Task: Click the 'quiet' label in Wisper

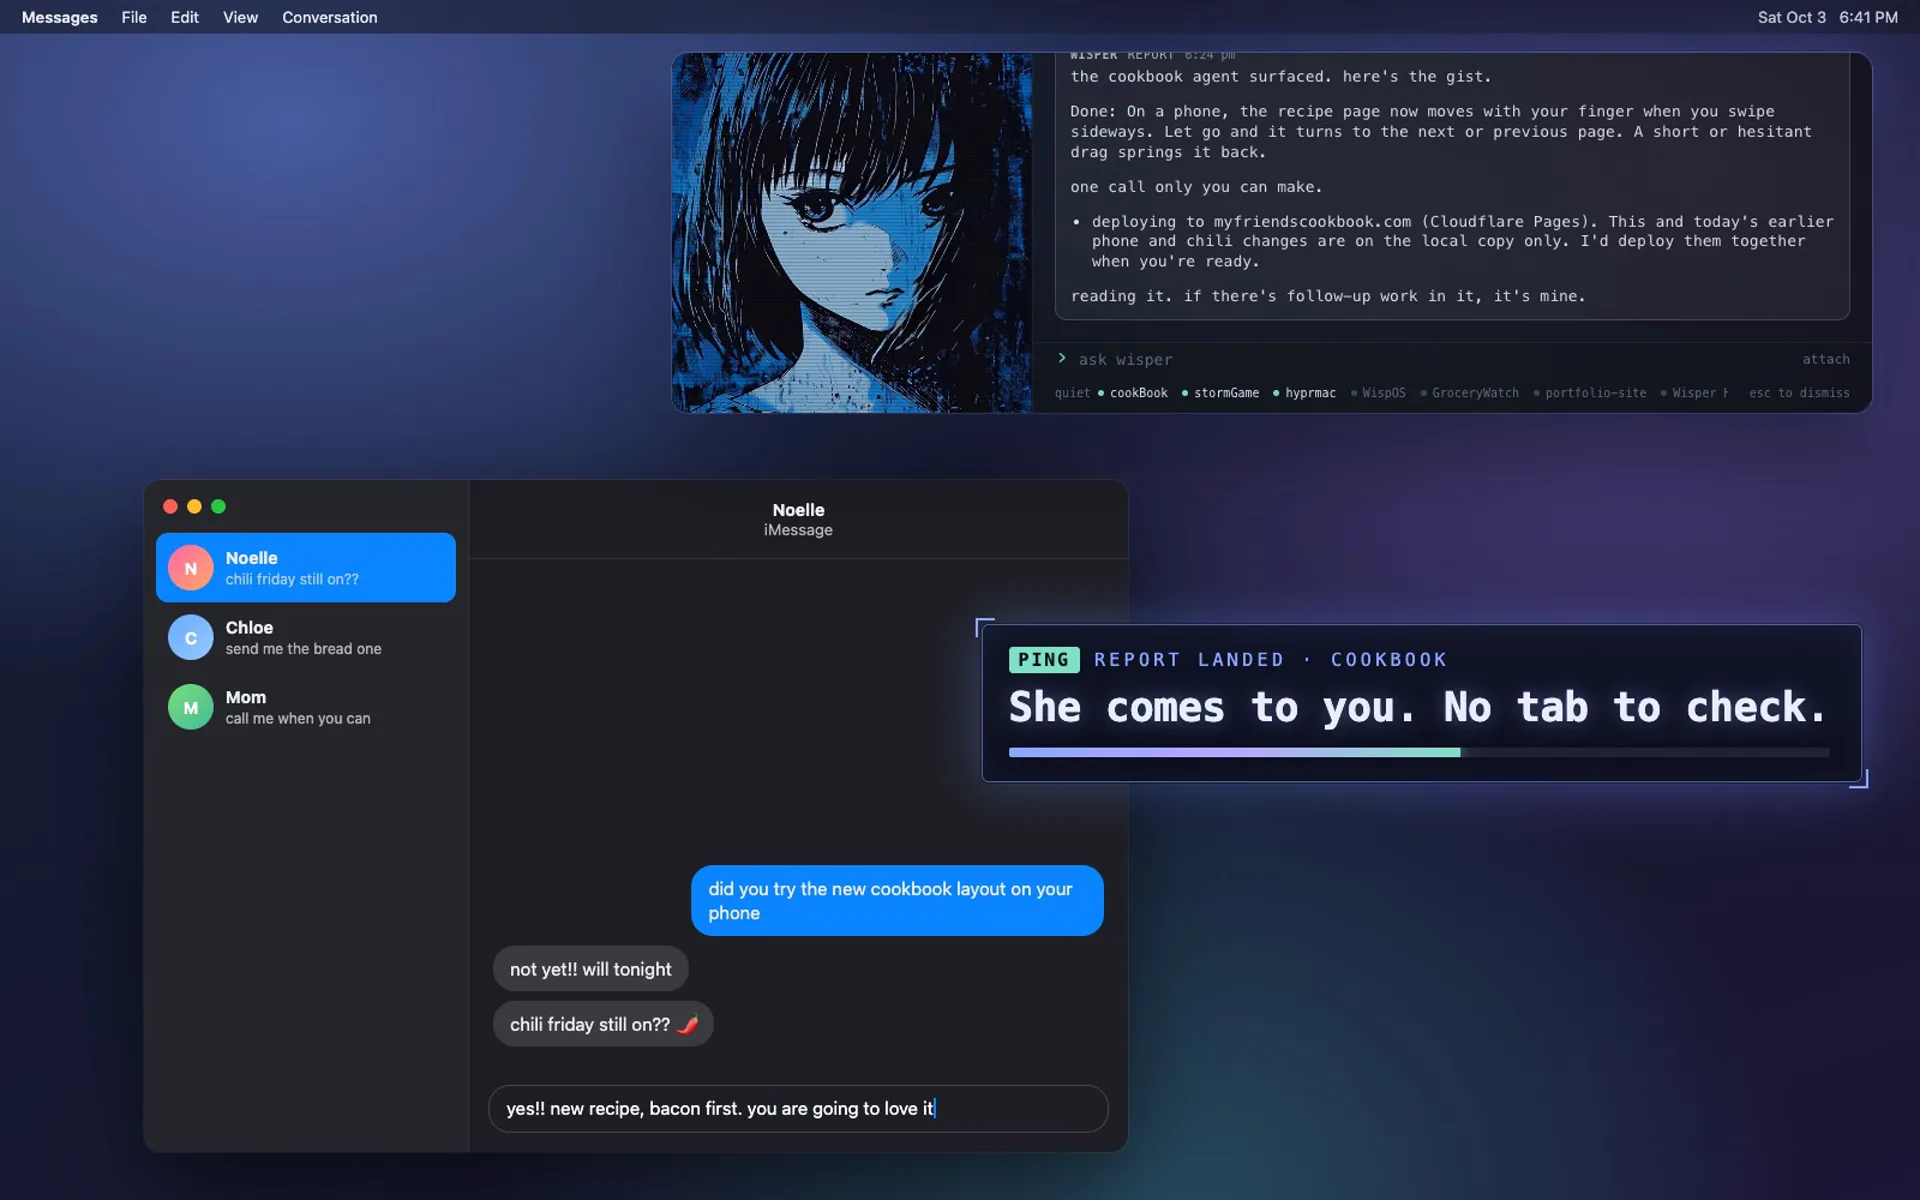Action: [1072, 393]
